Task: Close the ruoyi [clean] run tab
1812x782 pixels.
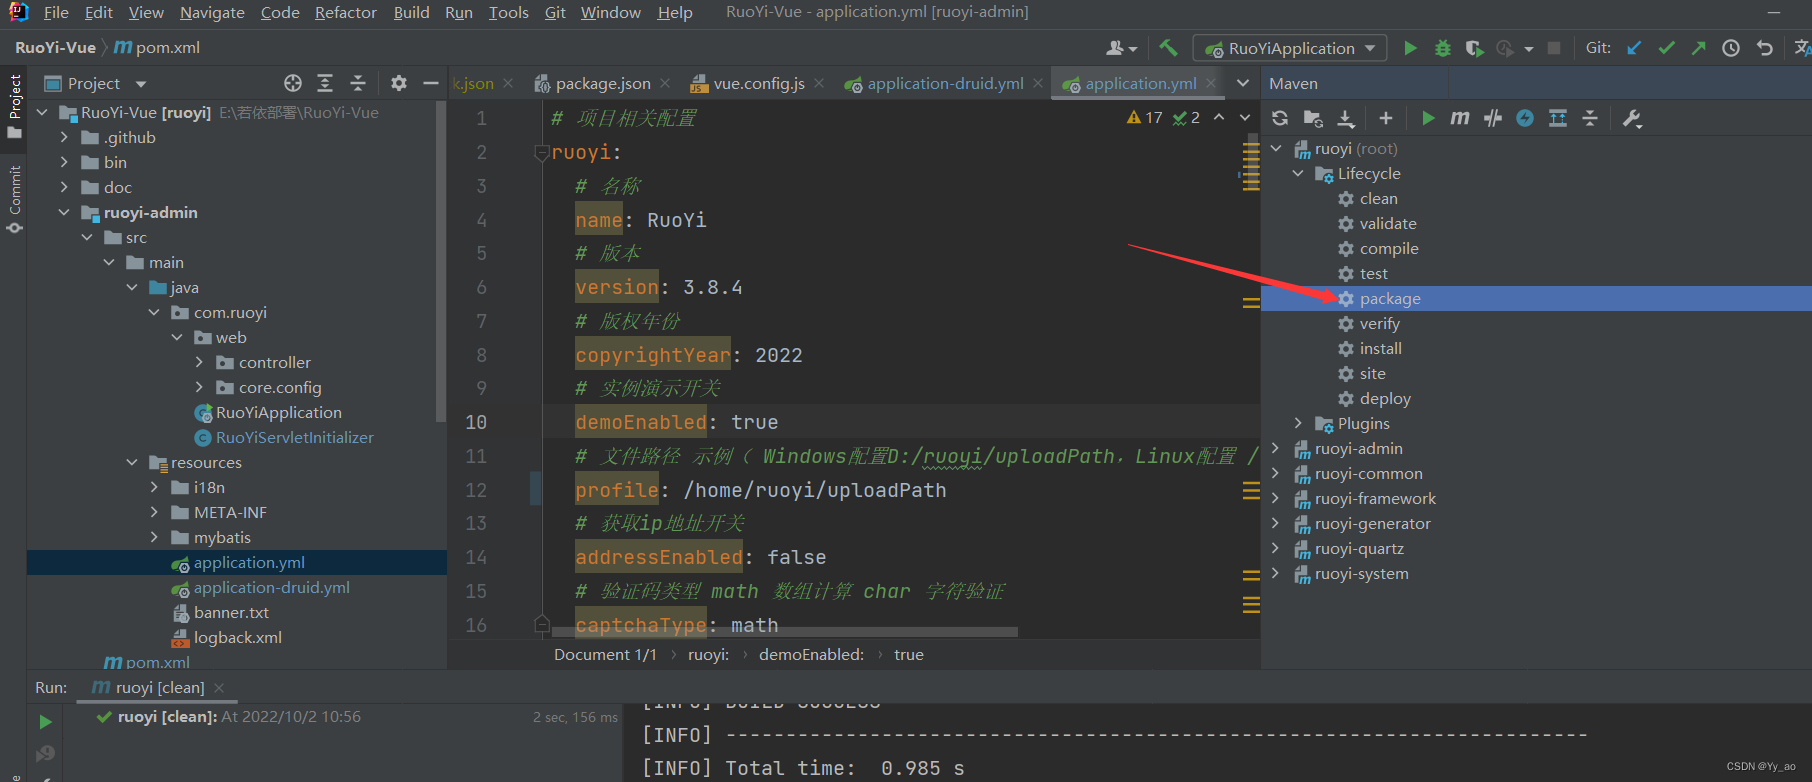Action: (219, 687)
